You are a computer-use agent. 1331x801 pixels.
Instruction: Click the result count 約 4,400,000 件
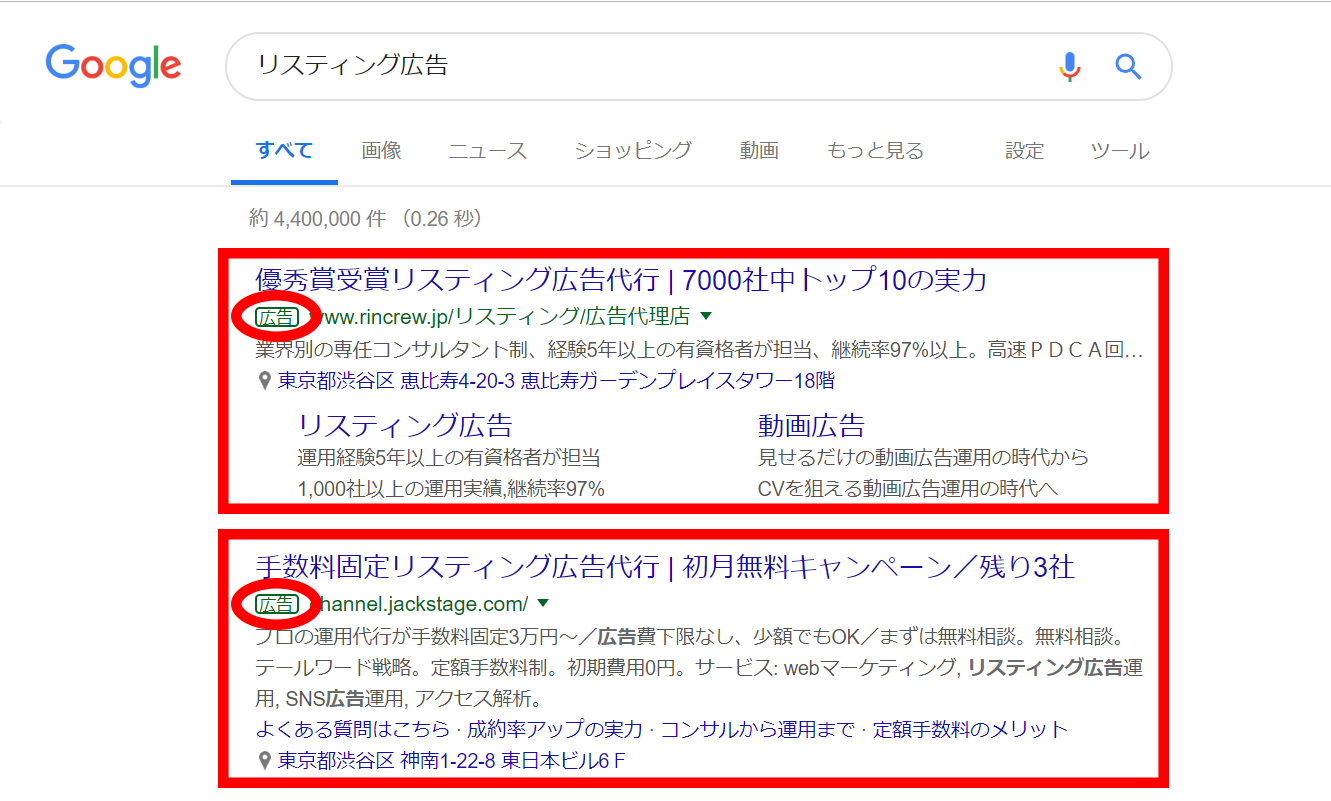(x=318, y=218)
